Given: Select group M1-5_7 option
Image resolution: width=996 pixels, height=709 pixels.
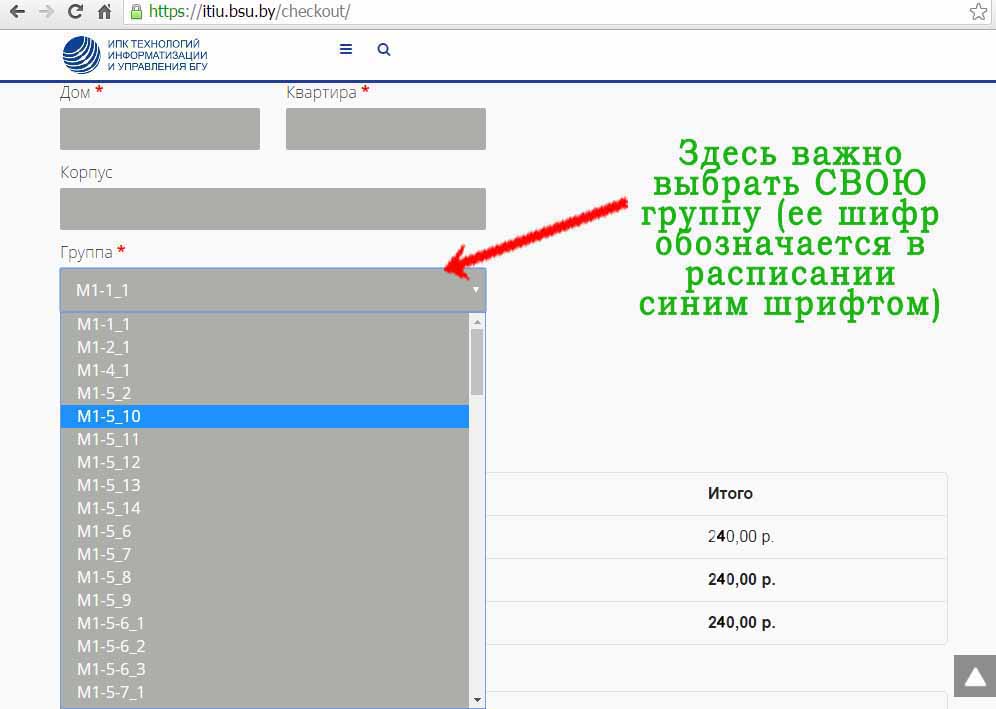Looking at the screenshot, I should tap(264, 554).
